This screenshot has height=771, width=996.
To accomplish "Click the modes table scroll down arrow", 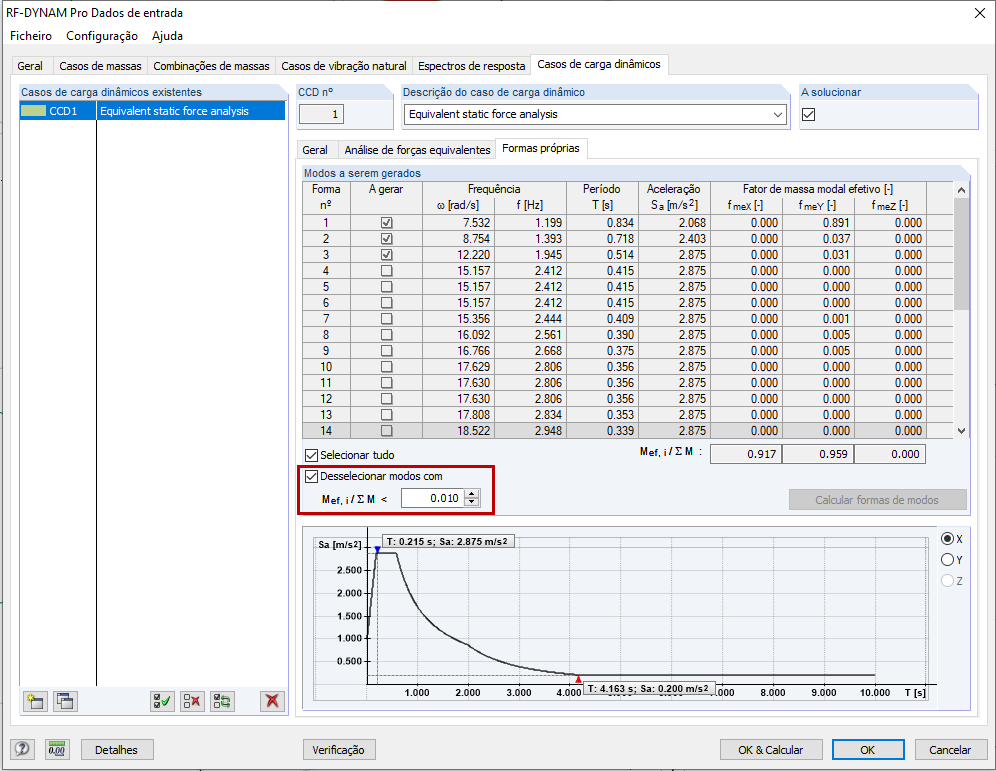I will point(961,431).
